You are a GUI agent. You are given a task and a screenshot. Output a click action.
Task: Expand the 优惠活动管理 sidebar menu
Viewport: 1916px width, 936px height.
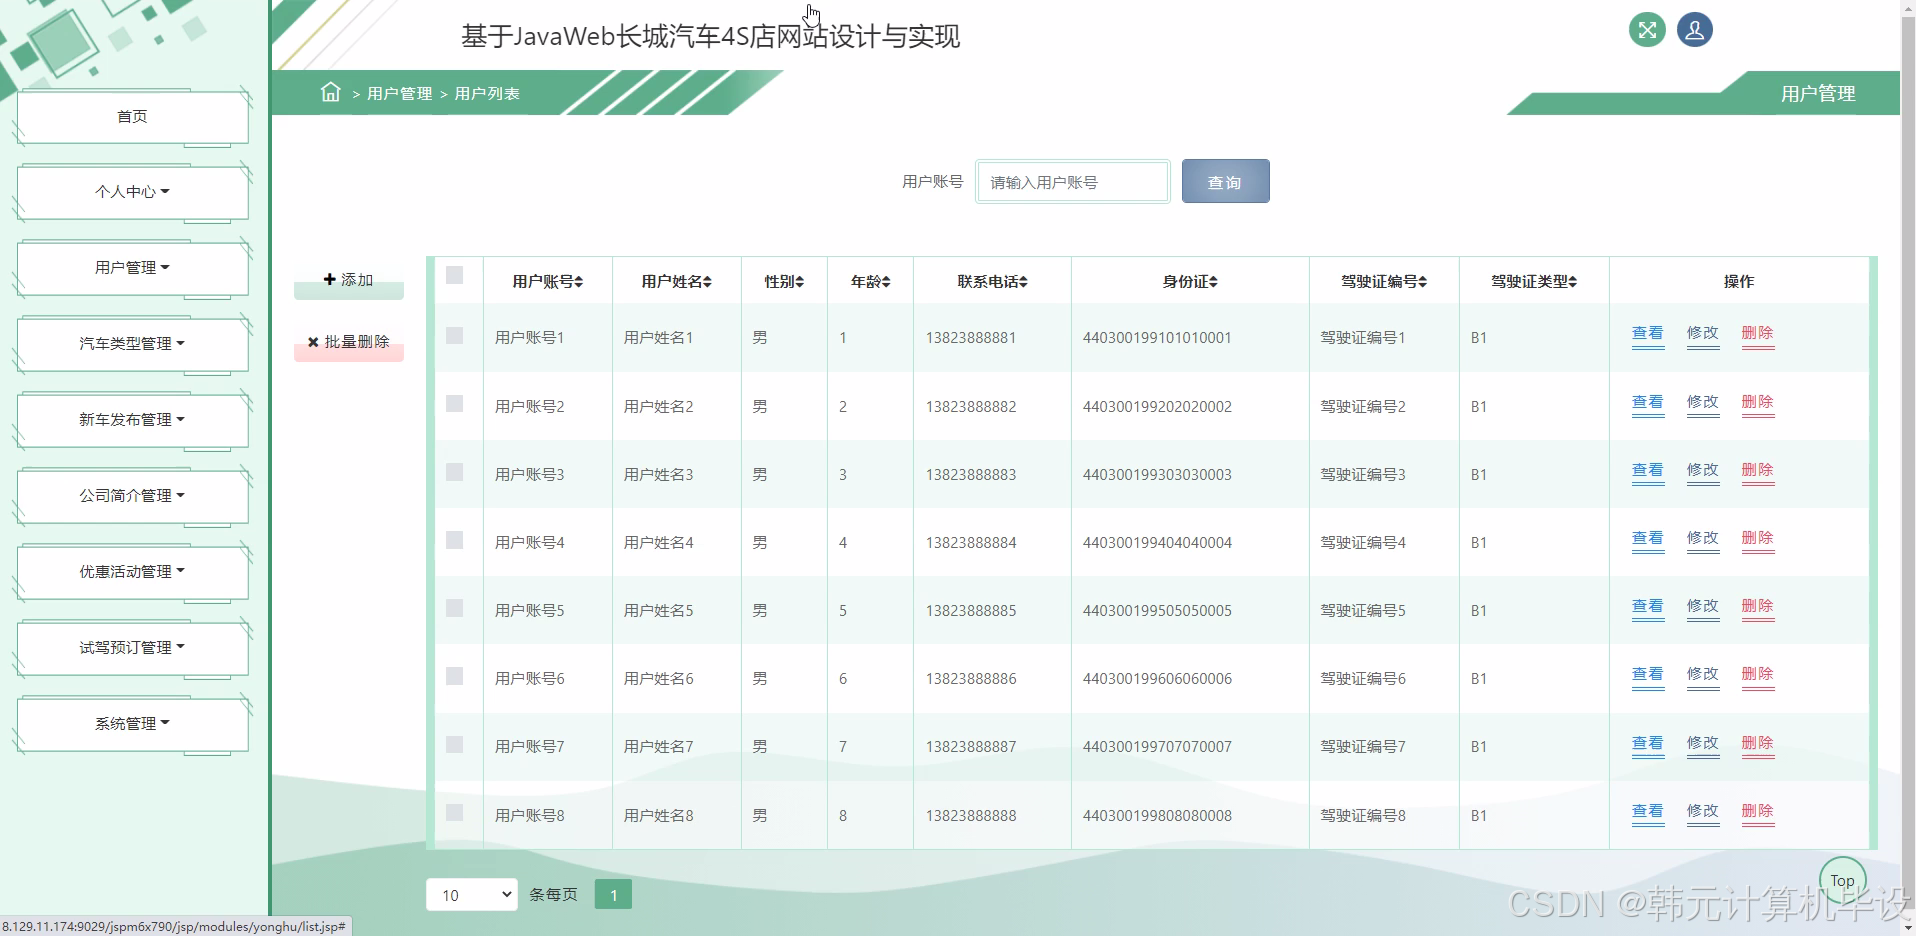(132, 572)
